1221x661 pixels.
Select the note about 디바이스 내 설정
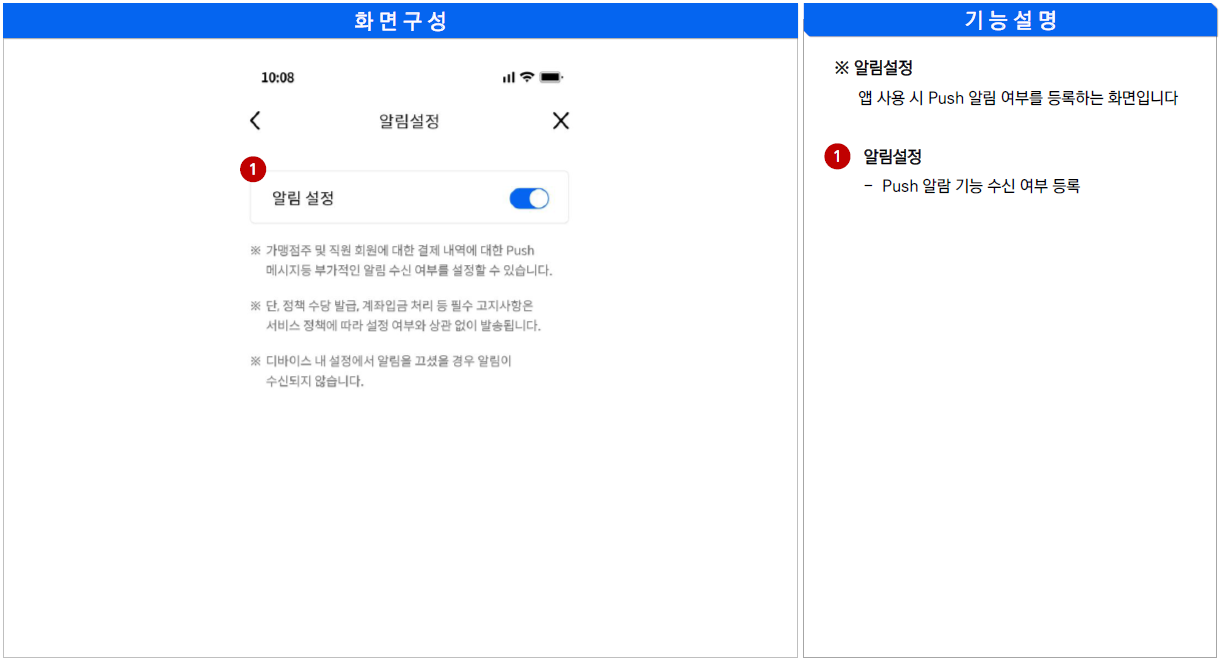381,371
